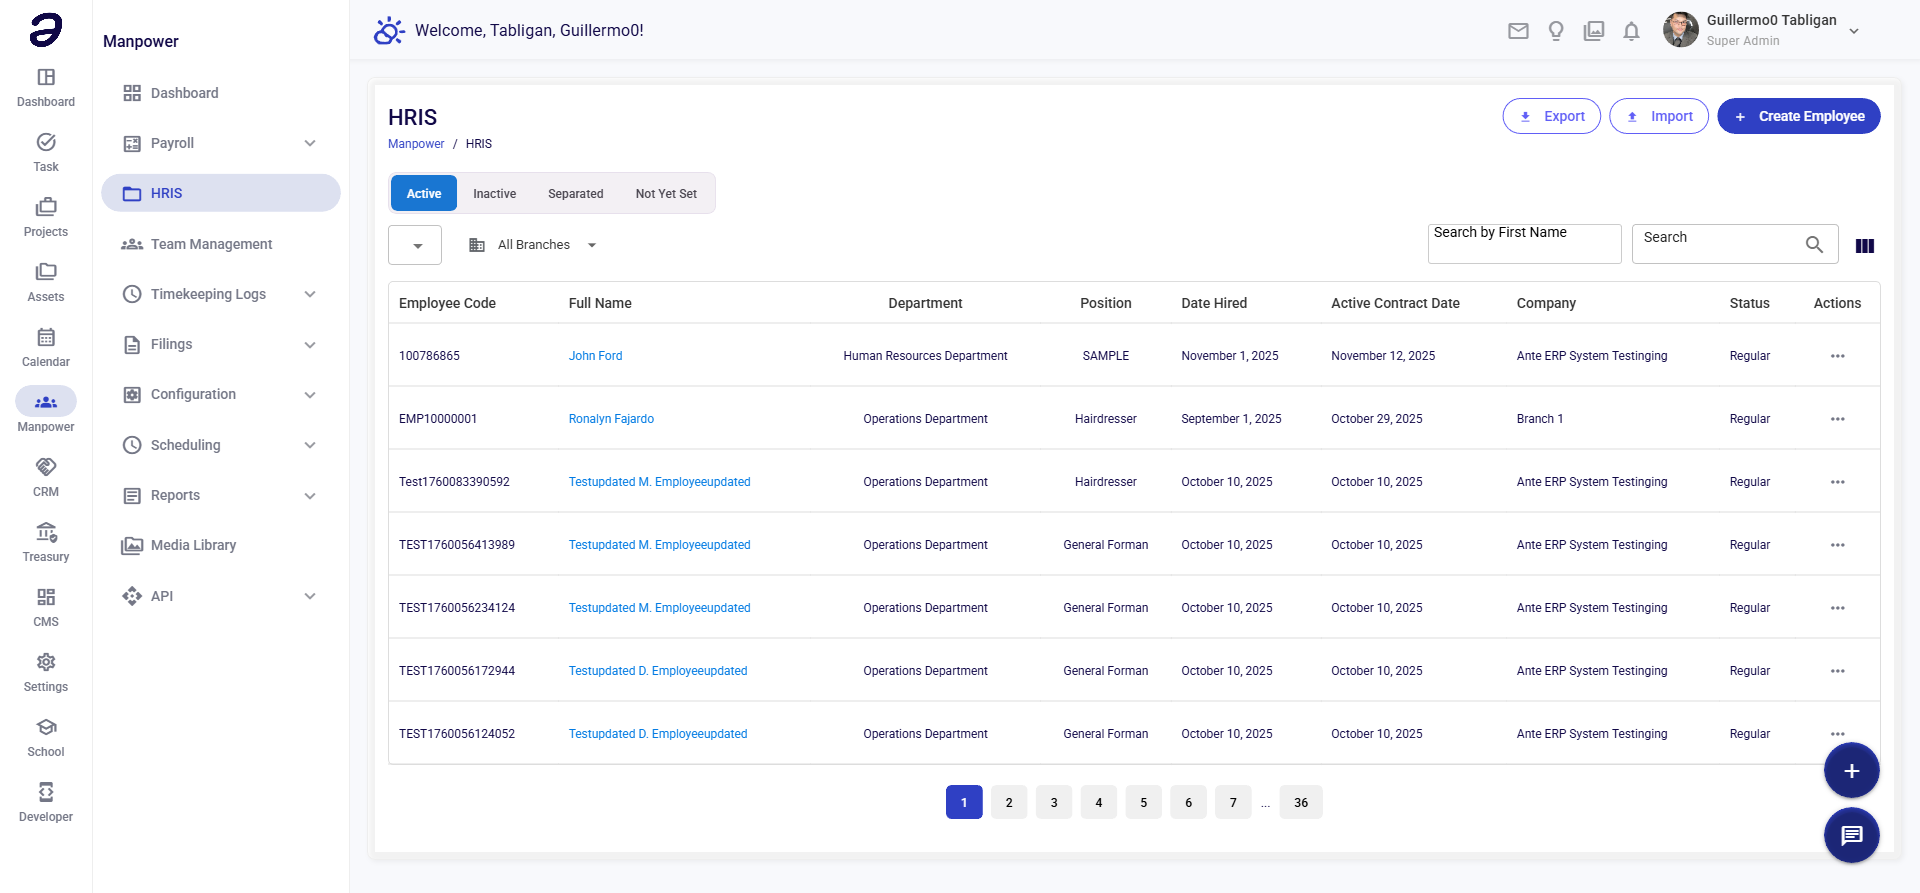
Task: Switch to the Not Yet Set tab
Action: [x=666, y=194]
